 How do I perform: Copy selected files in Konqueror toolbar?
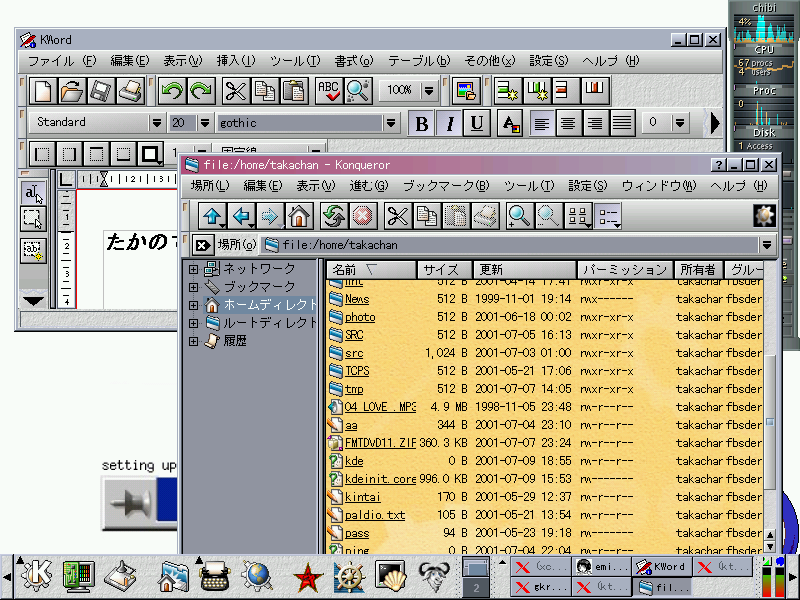tap(427, 216)
